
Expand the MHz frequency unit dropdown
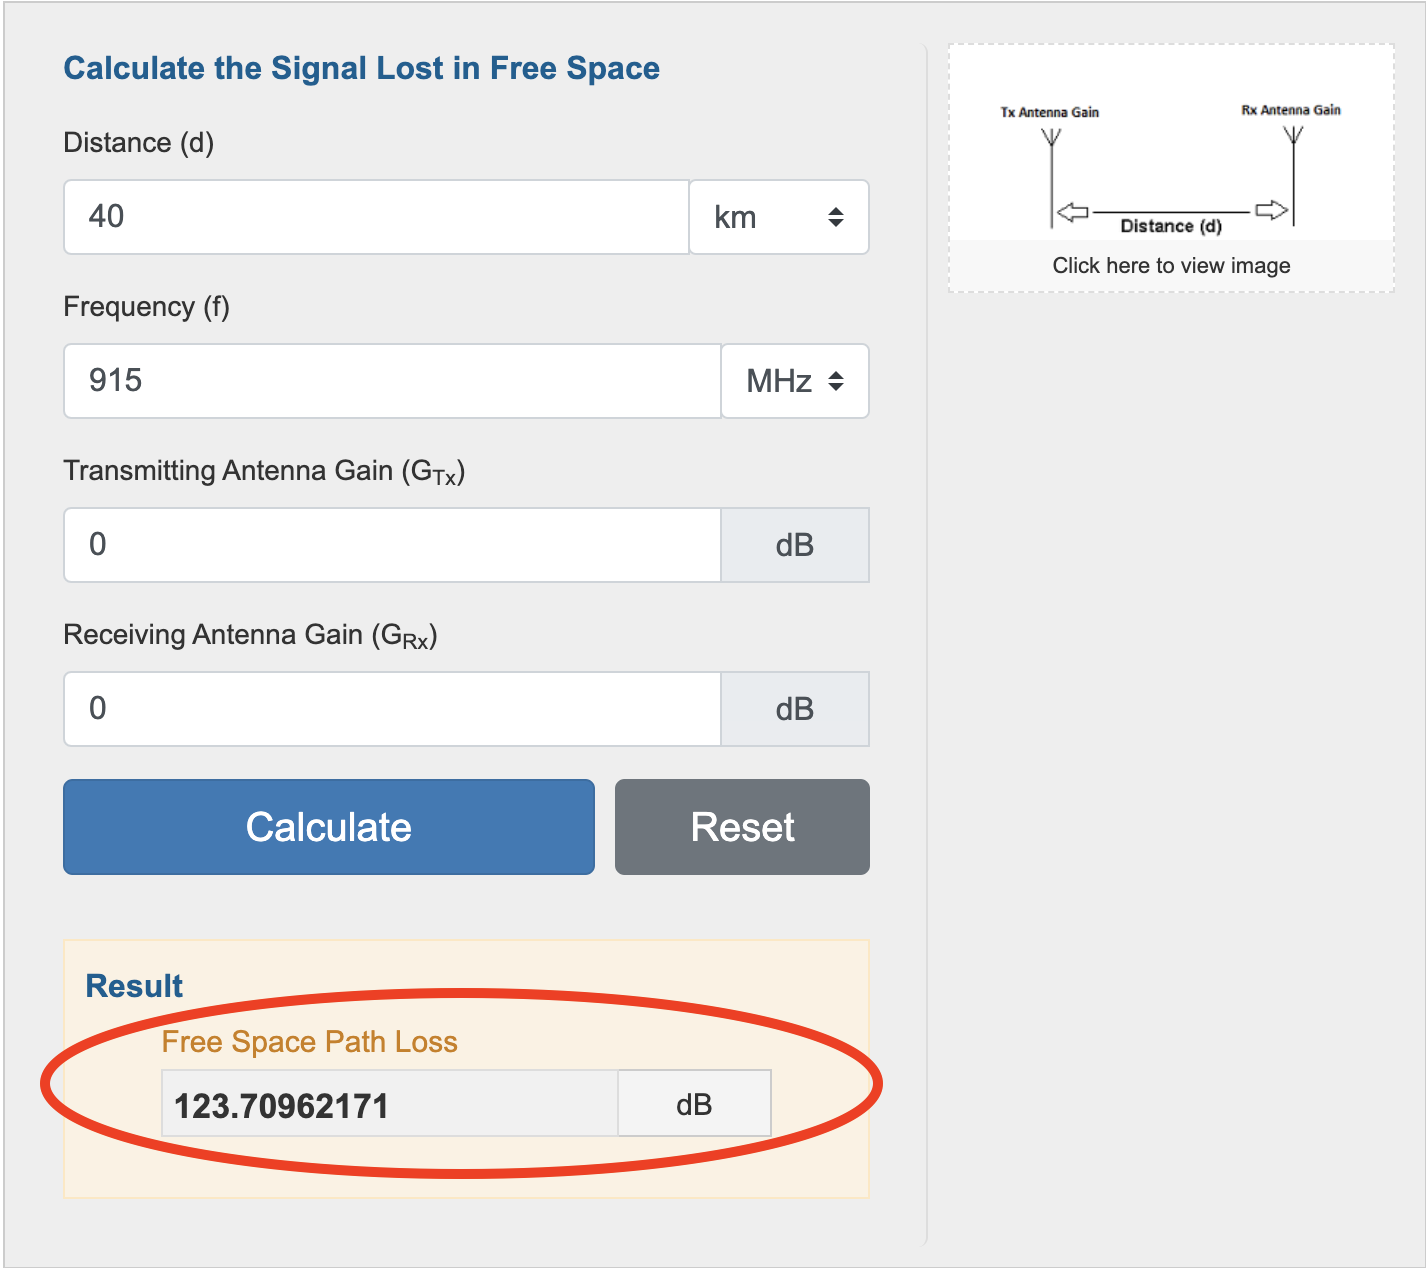coord(794,381)
